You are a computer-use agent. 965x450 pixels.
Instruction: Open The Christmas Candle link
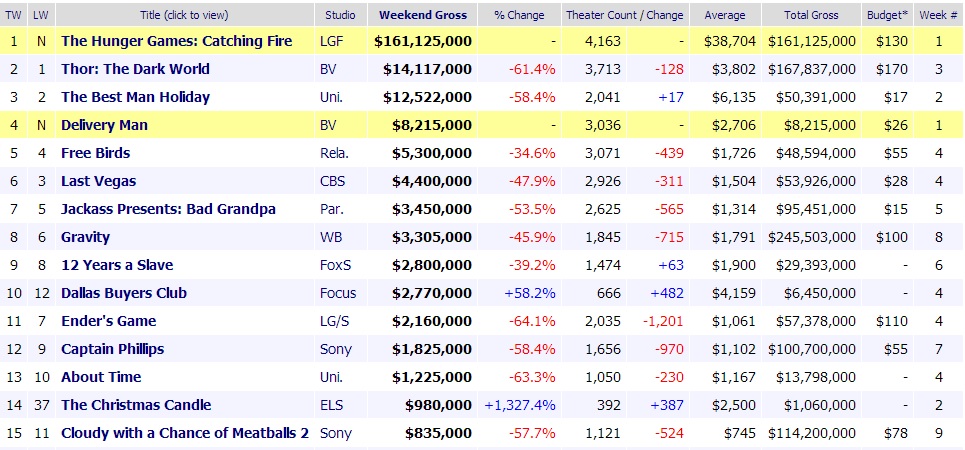tap(136, 405)
